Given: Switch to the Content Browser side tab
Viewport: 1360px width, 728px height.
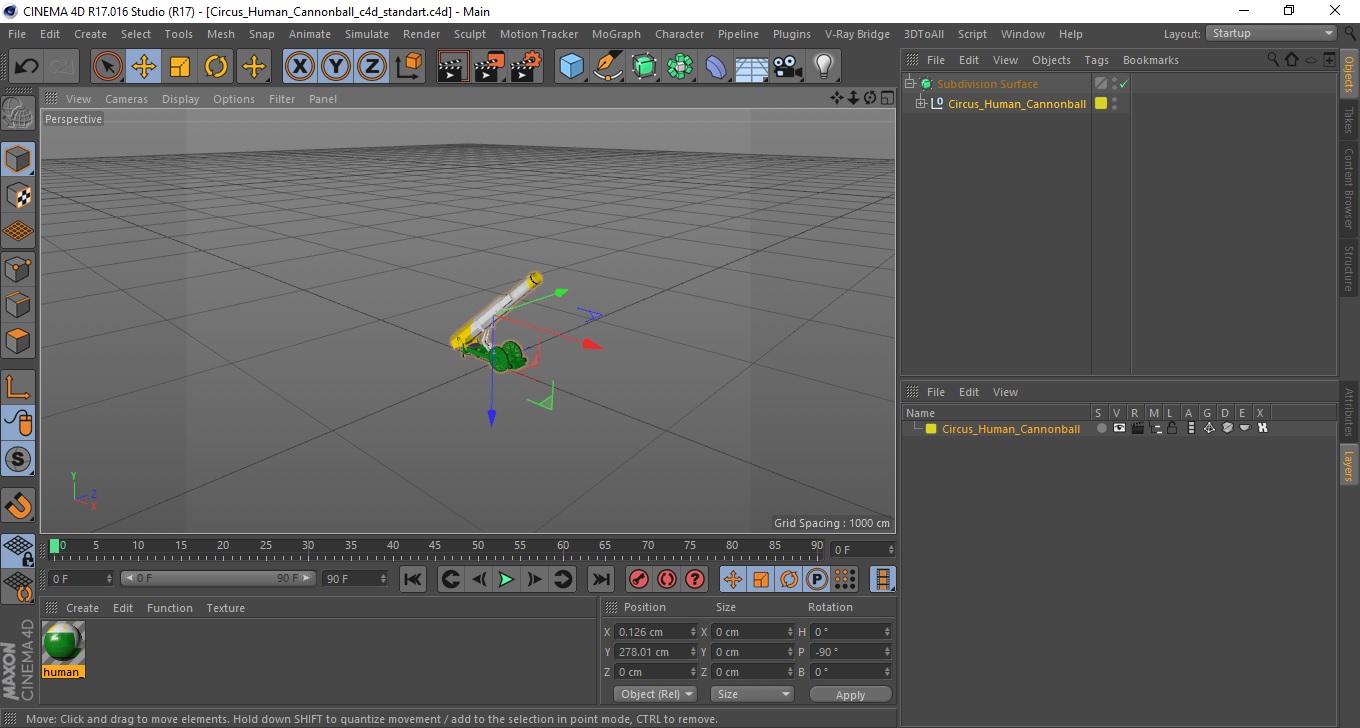Looking at the screenshot, I should (x=1348, y=189).
